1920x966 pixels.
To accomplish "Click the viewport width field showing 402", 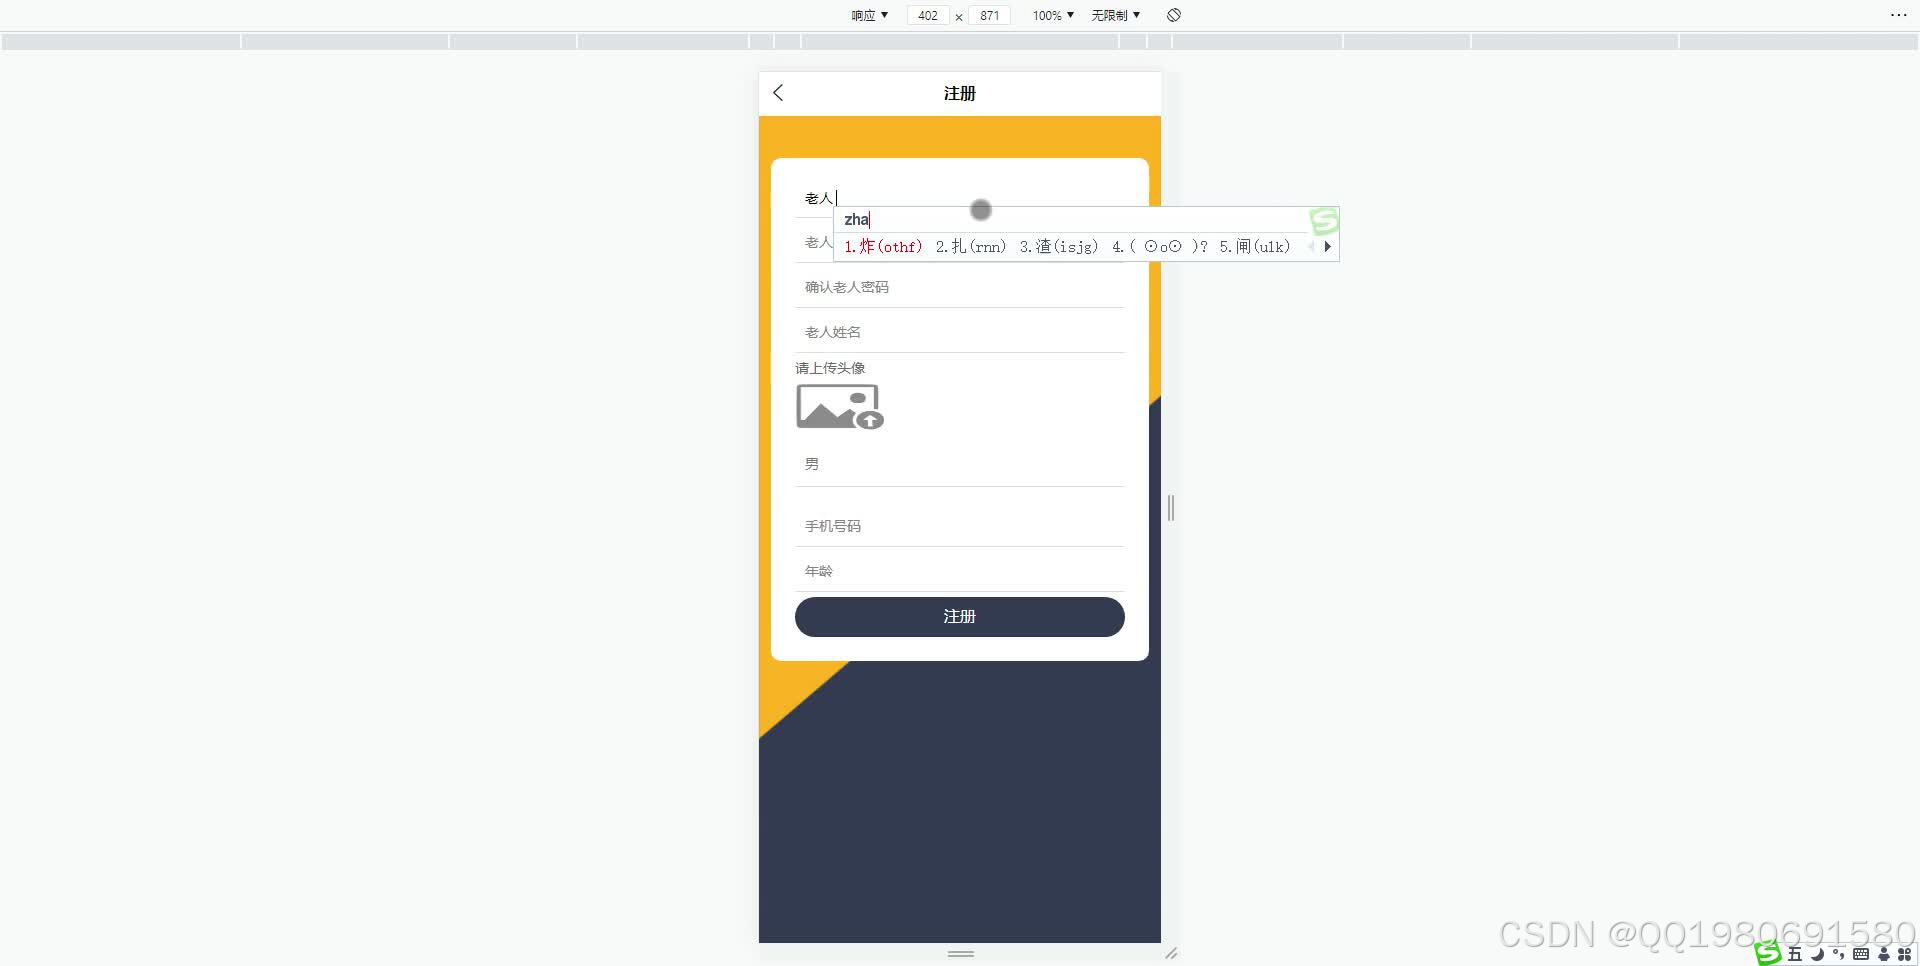I will [x=928, y=15].
